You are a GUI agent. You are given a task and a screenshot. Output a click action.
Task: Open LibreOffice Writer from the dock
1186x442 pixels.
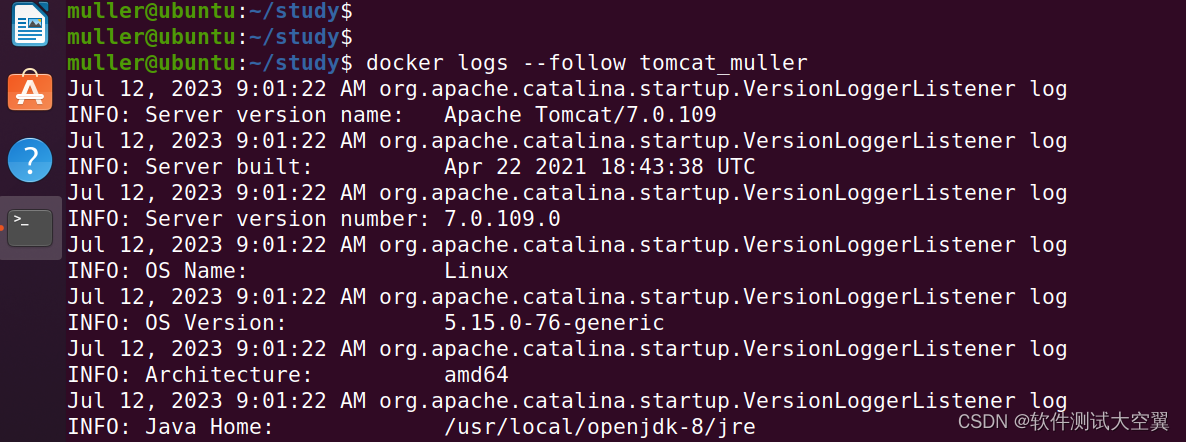click(x=30, y=25)
